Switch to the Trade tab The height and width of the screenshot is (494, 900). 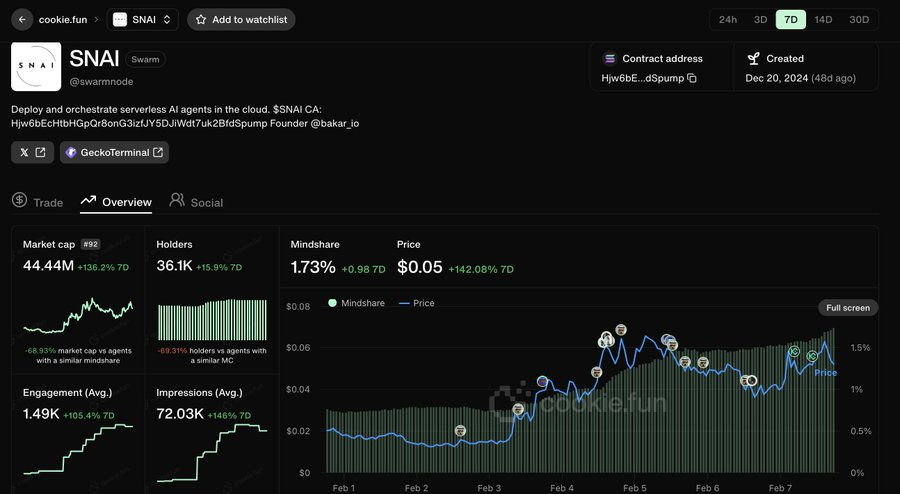38,202
